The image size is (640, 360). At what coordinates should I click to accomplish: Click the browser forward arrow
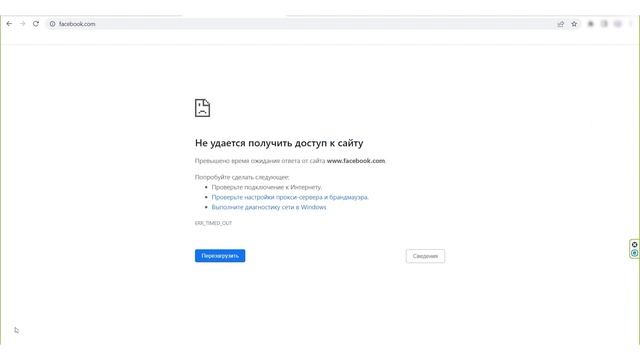click(x=22, y=24)
